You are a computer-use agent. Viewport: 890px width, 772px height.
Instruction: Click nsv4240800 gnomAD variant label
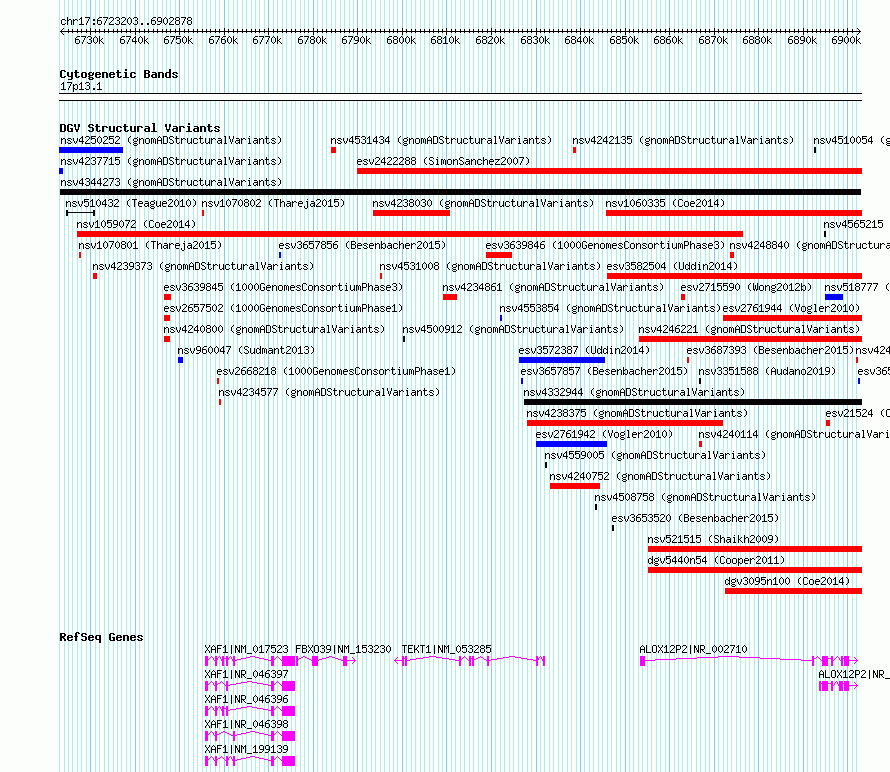(274, 329)
